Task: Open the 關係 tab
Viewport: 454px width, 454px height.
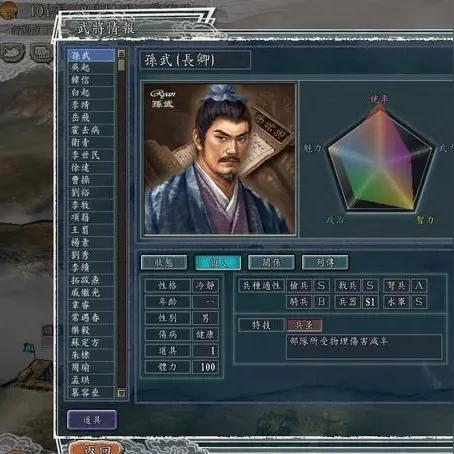Action: point(271,262)
